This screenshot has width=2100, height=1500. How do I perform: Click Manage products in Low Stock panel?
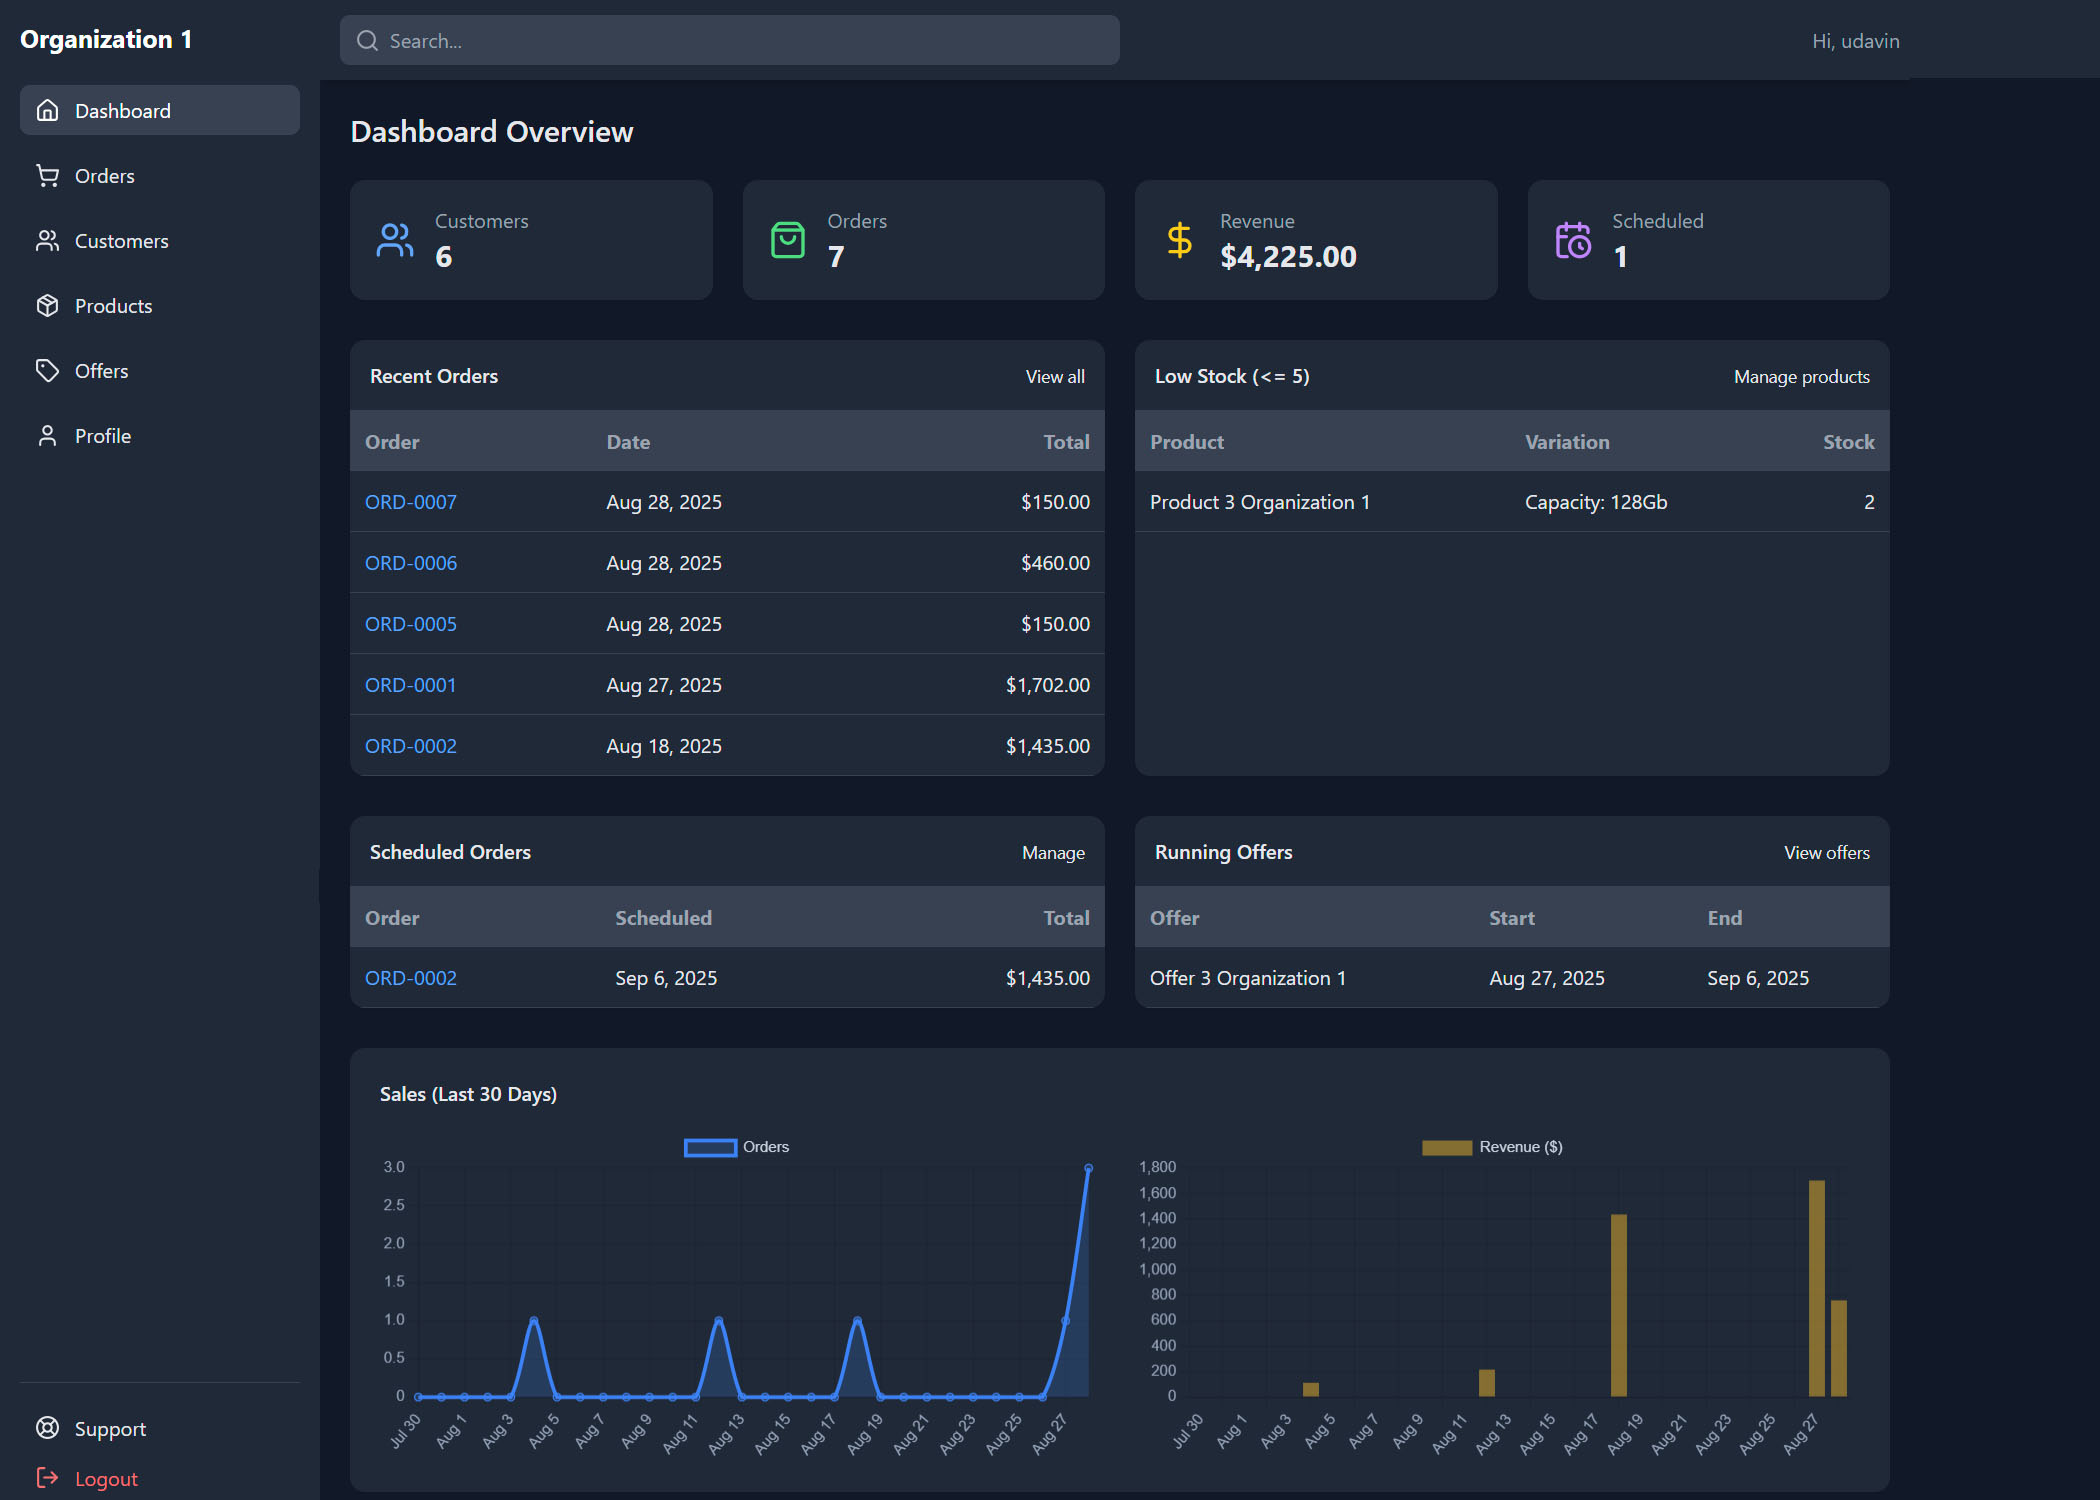(x=1801, y=376)
